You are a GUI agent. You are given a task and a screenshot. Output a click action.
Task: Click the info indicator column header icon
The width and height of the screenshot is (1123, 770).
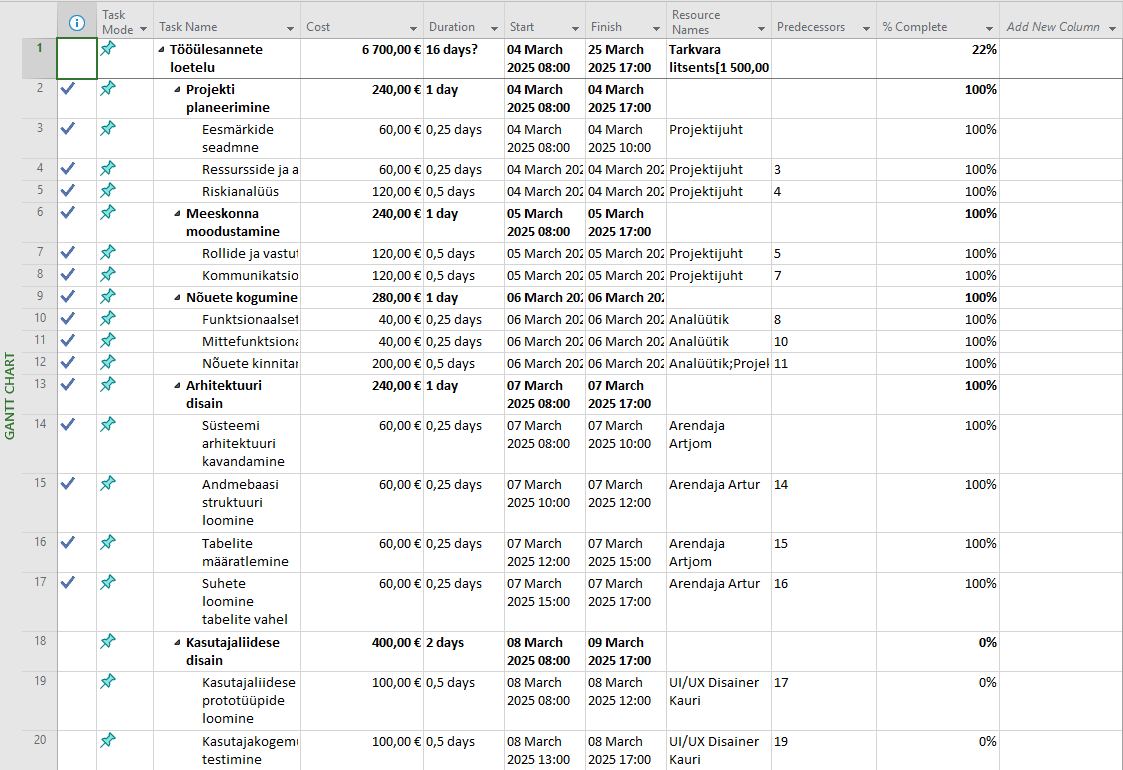point(77,23)
